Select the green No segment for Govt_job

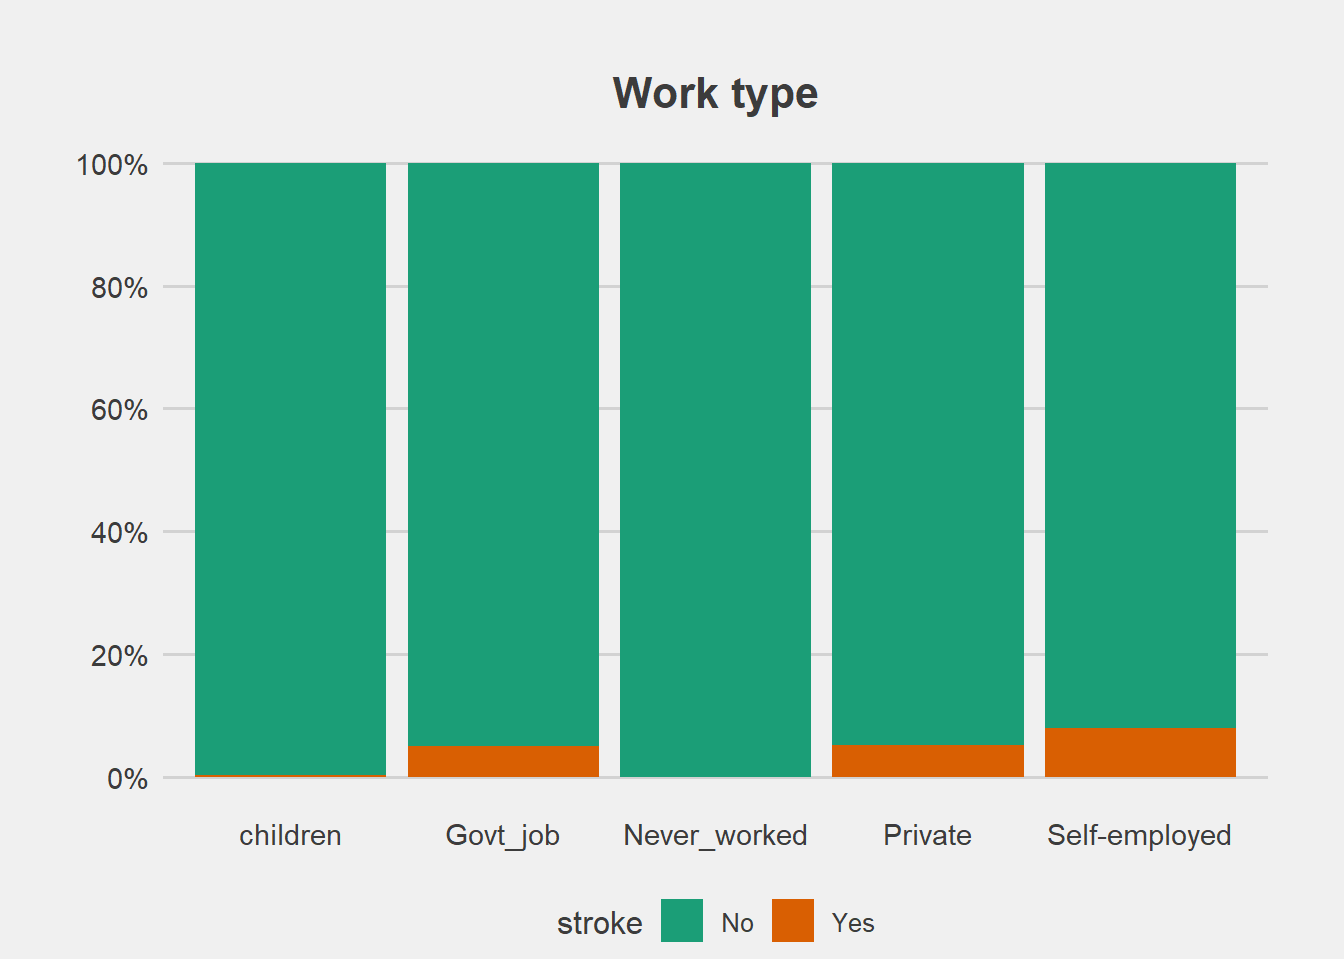pyautogui.click(x=503, y=453)
